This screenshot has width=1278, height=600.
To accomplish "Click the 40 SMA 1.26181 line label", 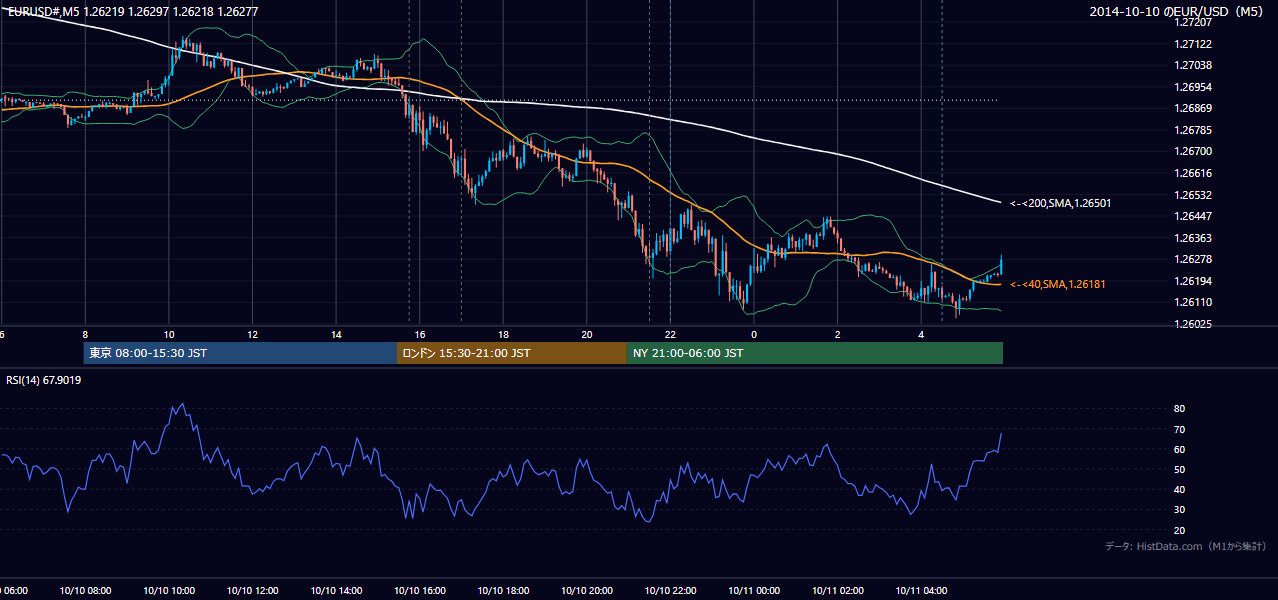I will pos(1057,284).
